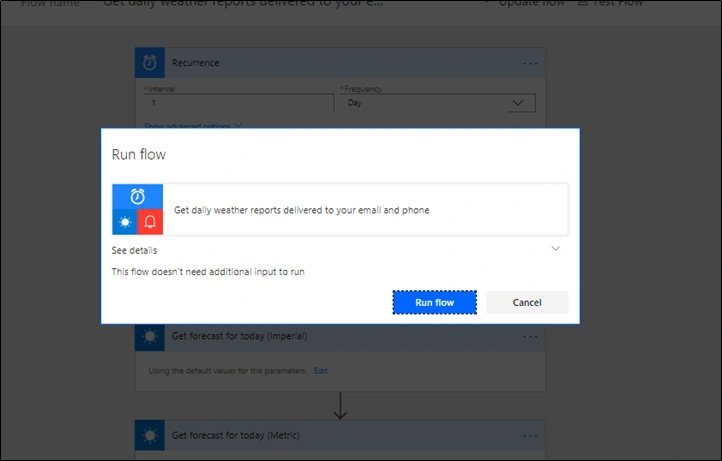Click Edit link for default parameters

point(320,371)
